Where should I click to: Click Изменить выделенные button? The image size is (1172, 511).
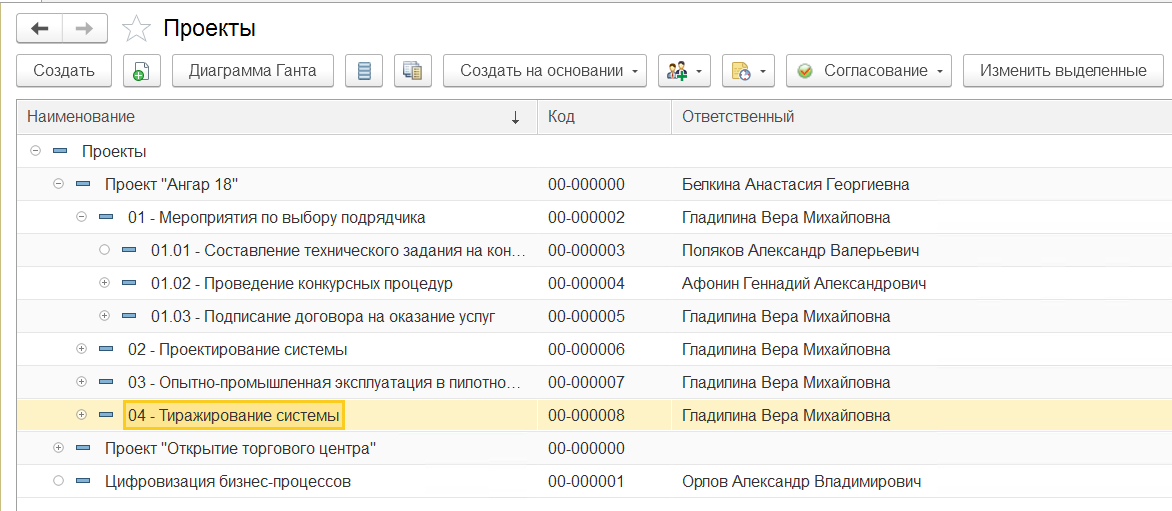coord(1062,71)
